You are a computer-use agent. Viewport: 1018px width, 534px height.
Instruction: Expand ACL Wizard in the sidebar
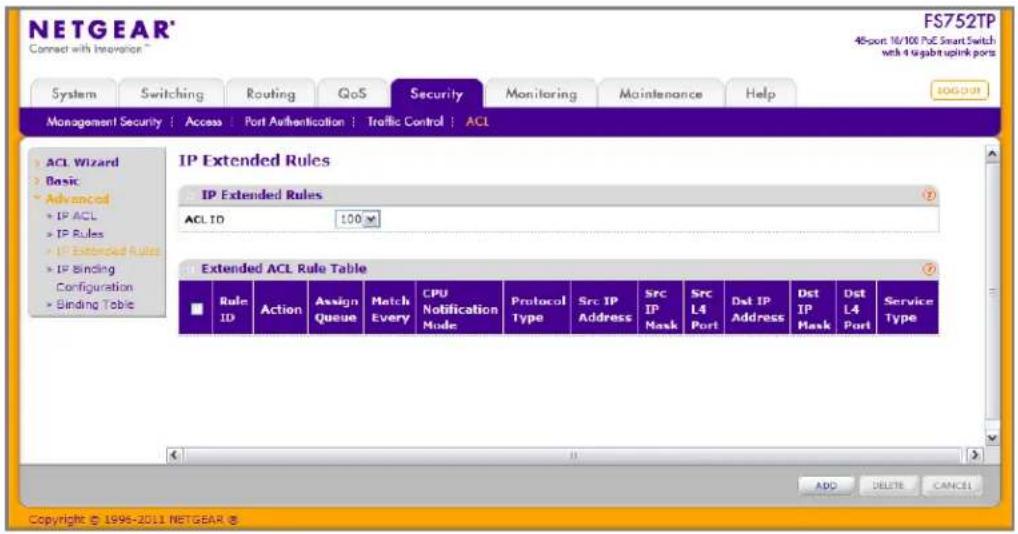82,162
